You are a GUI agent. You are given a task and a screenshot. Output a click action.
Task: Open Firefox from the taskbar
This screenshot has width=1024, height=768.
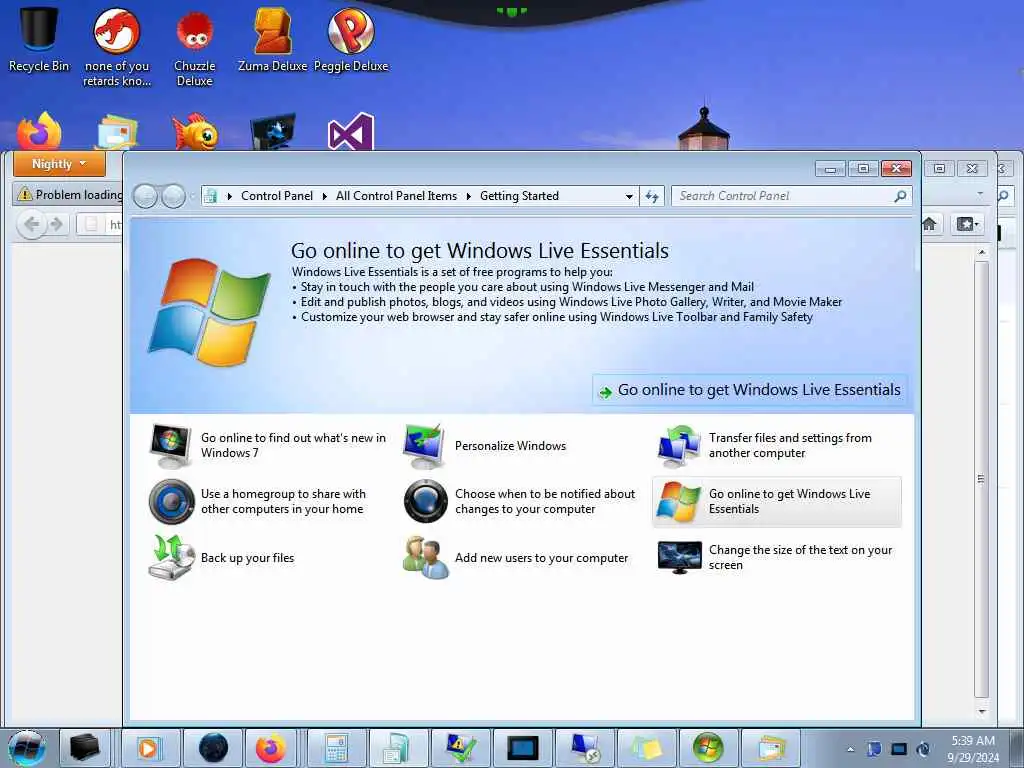271,748
